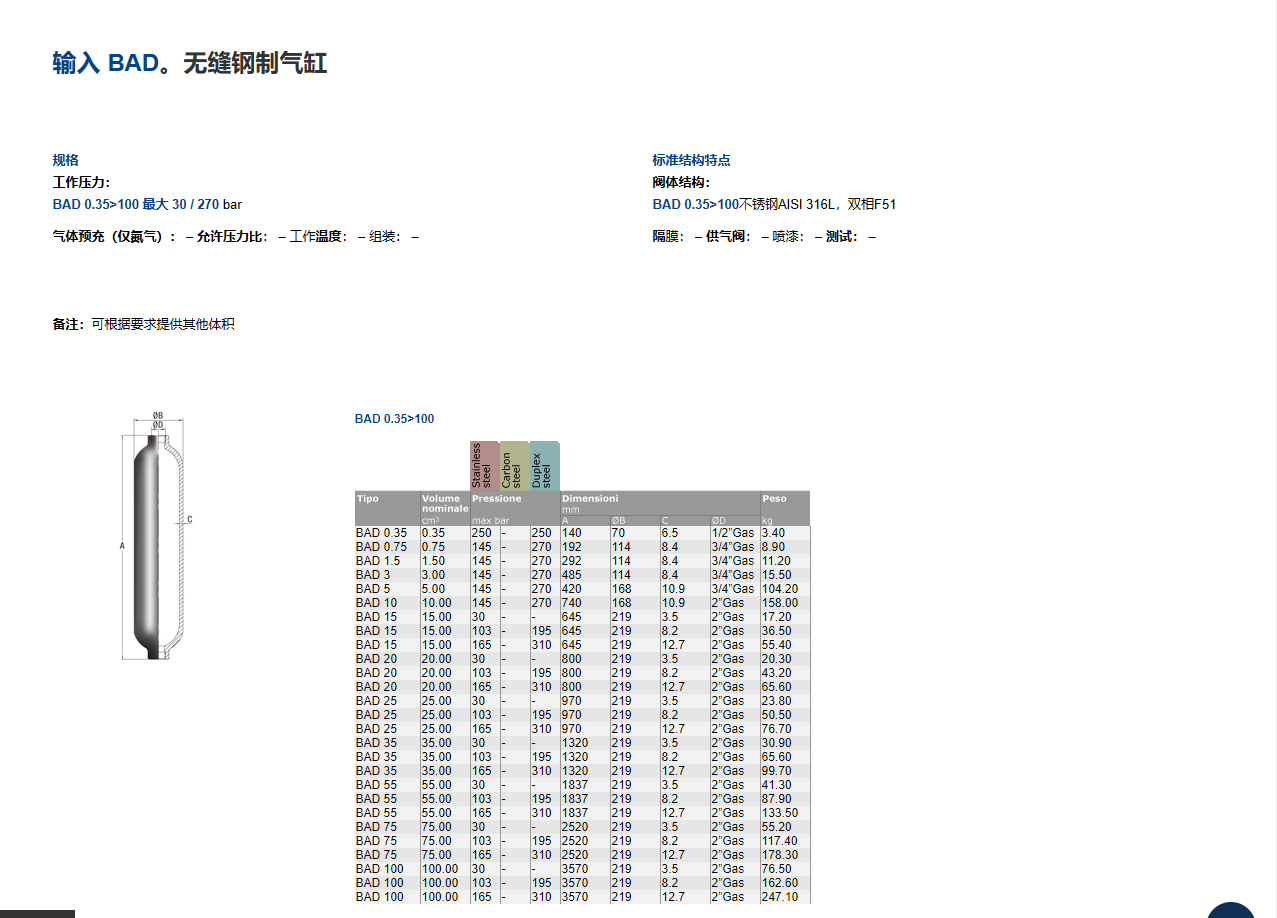Image resolution: width=1277 pixels, height=918 pixels.
Task: Click the BAD 10 row label
Action: (x=376, y=603)
